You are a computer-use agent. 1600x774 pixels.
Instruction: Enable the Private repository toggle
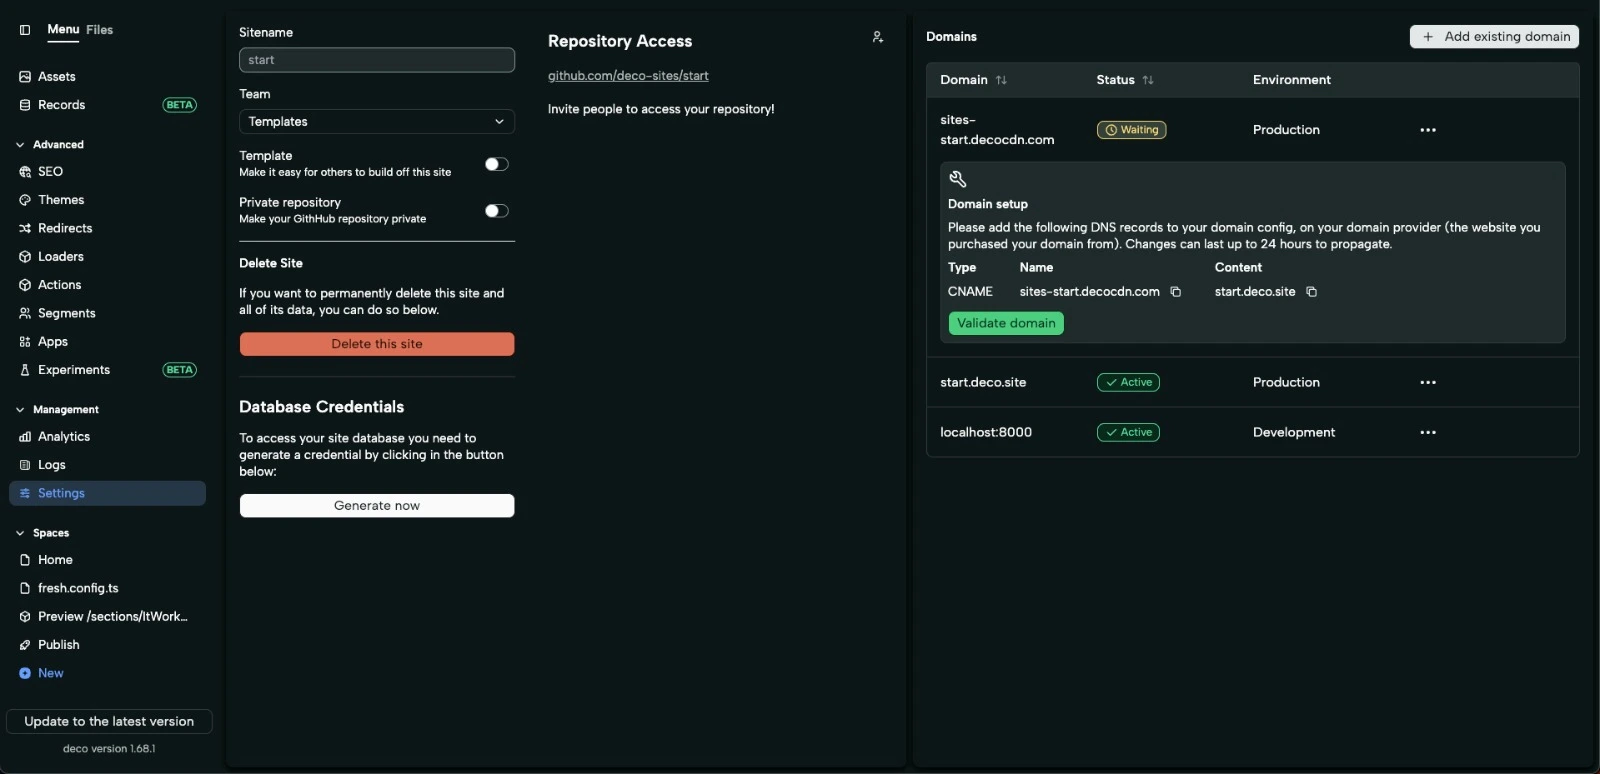click(x=497, y=211)
